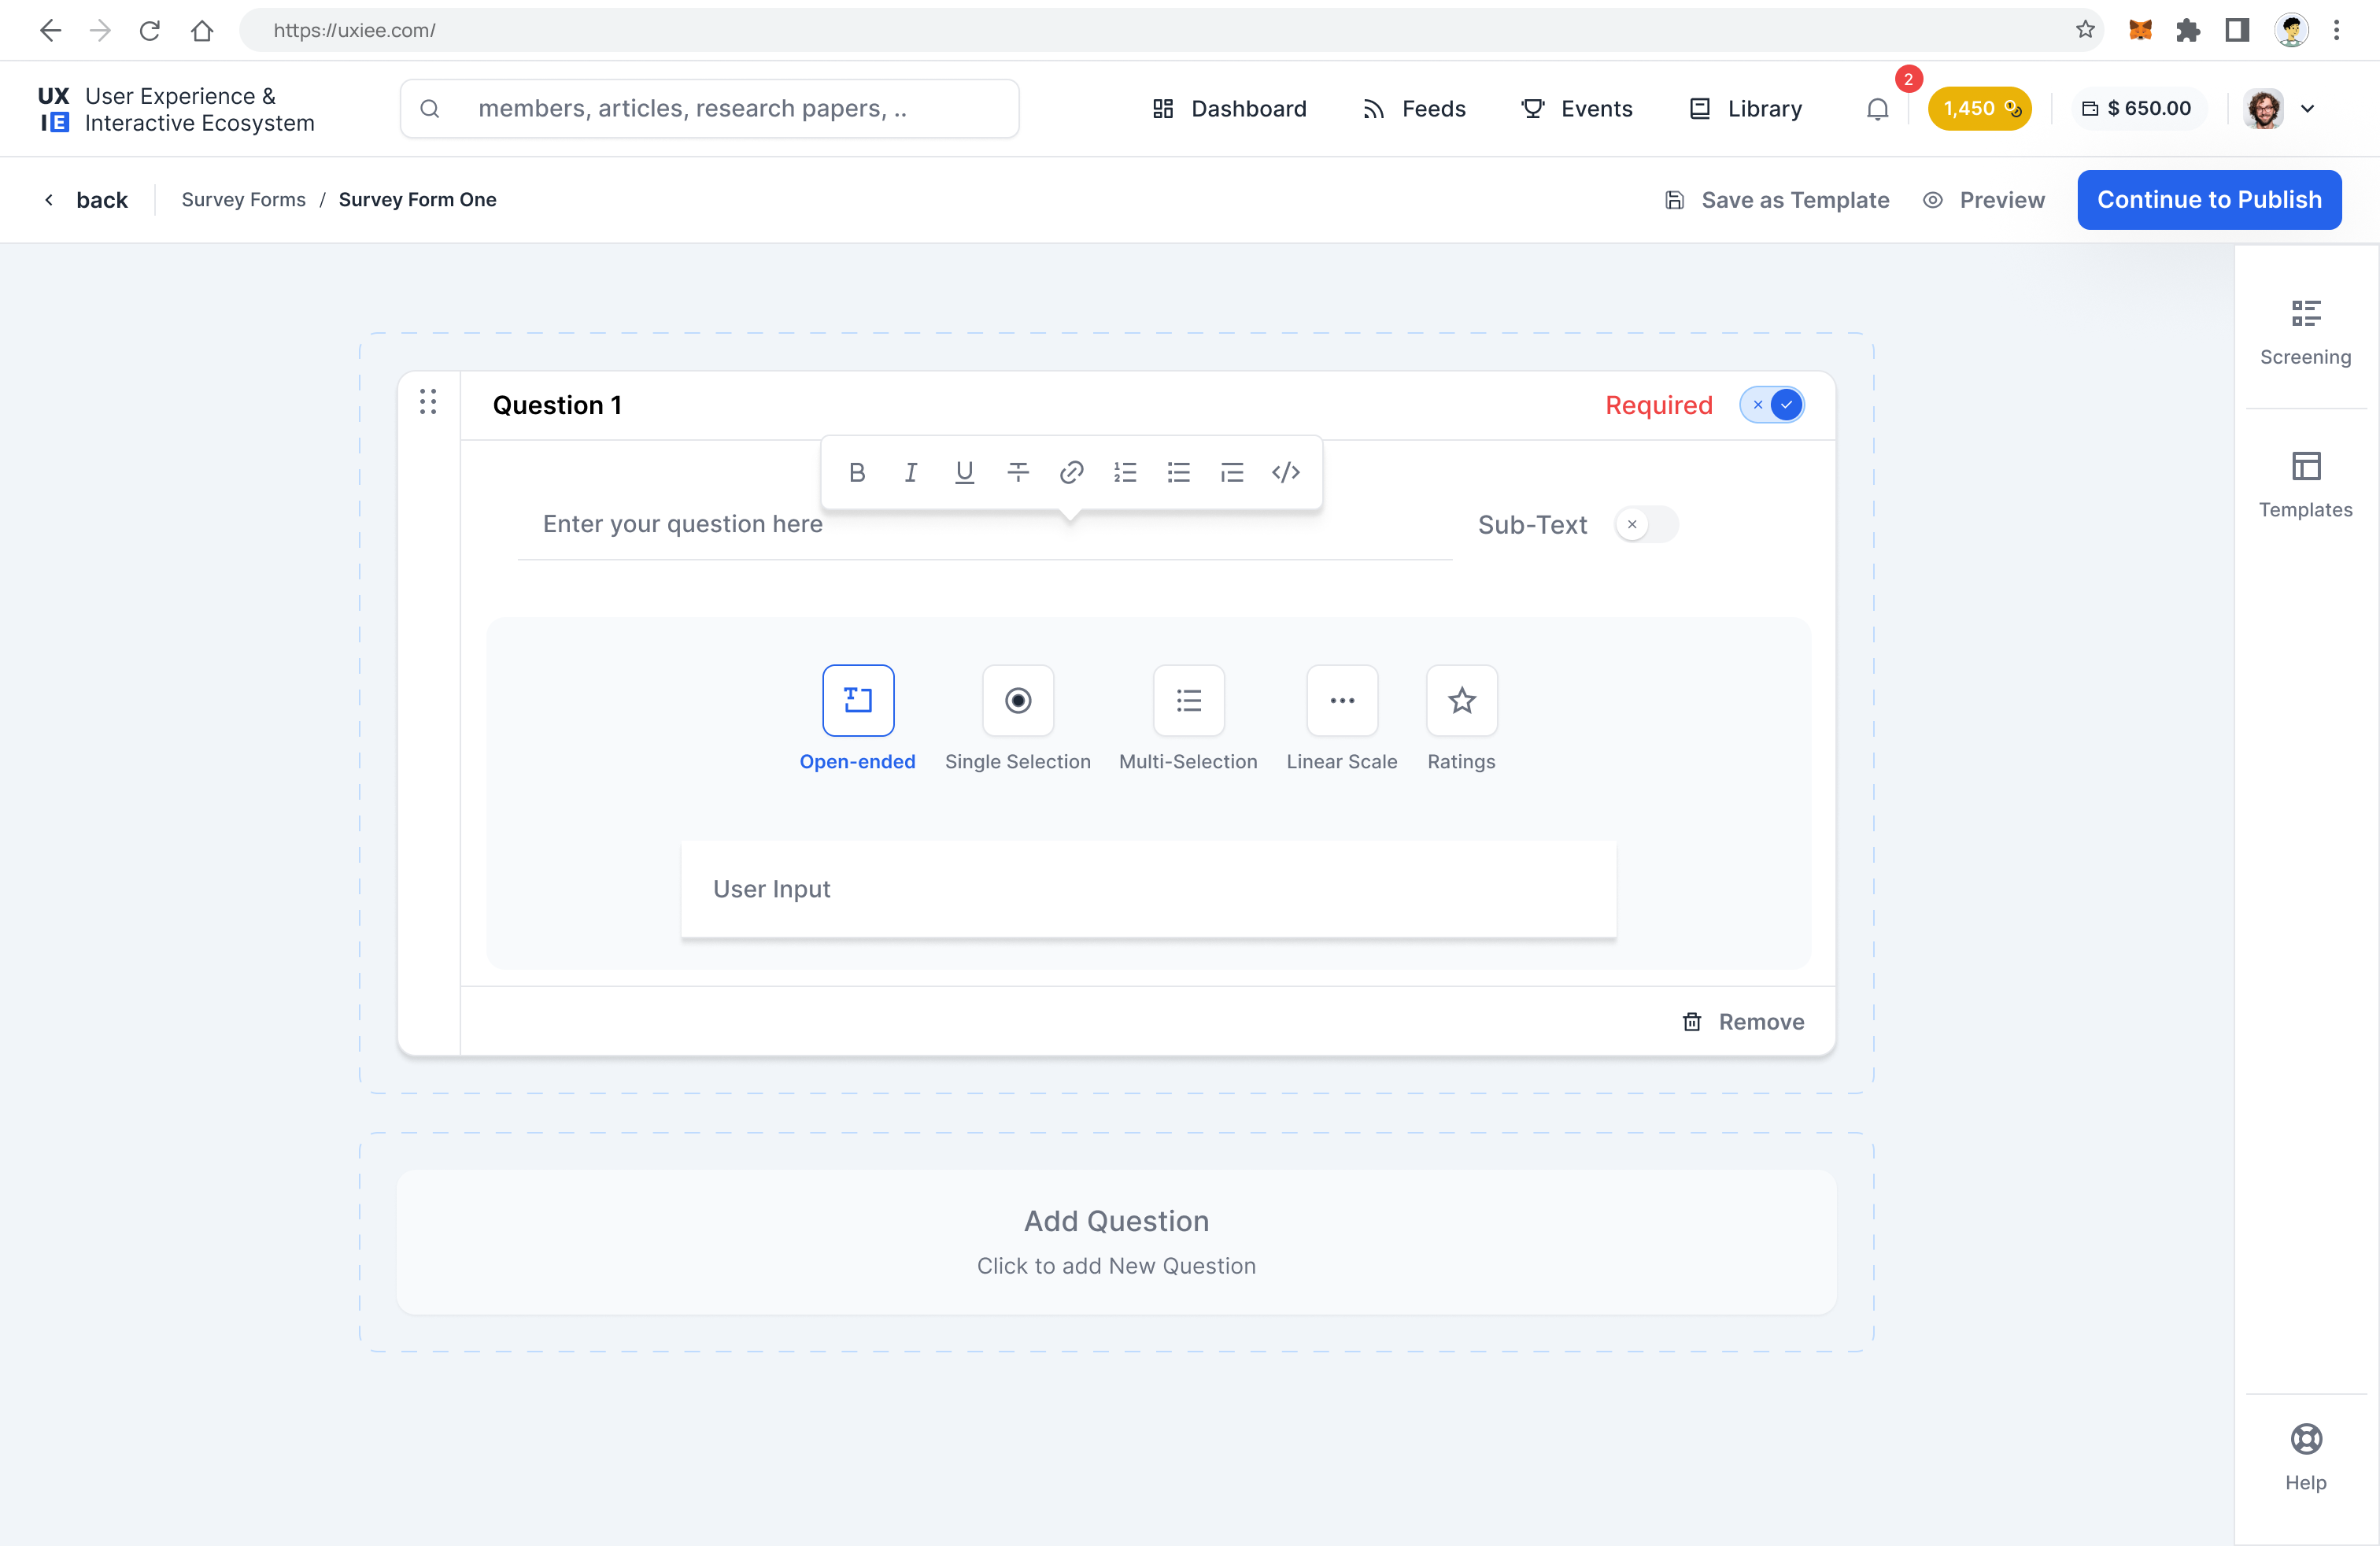Click the back link

[x=86, y=200]
